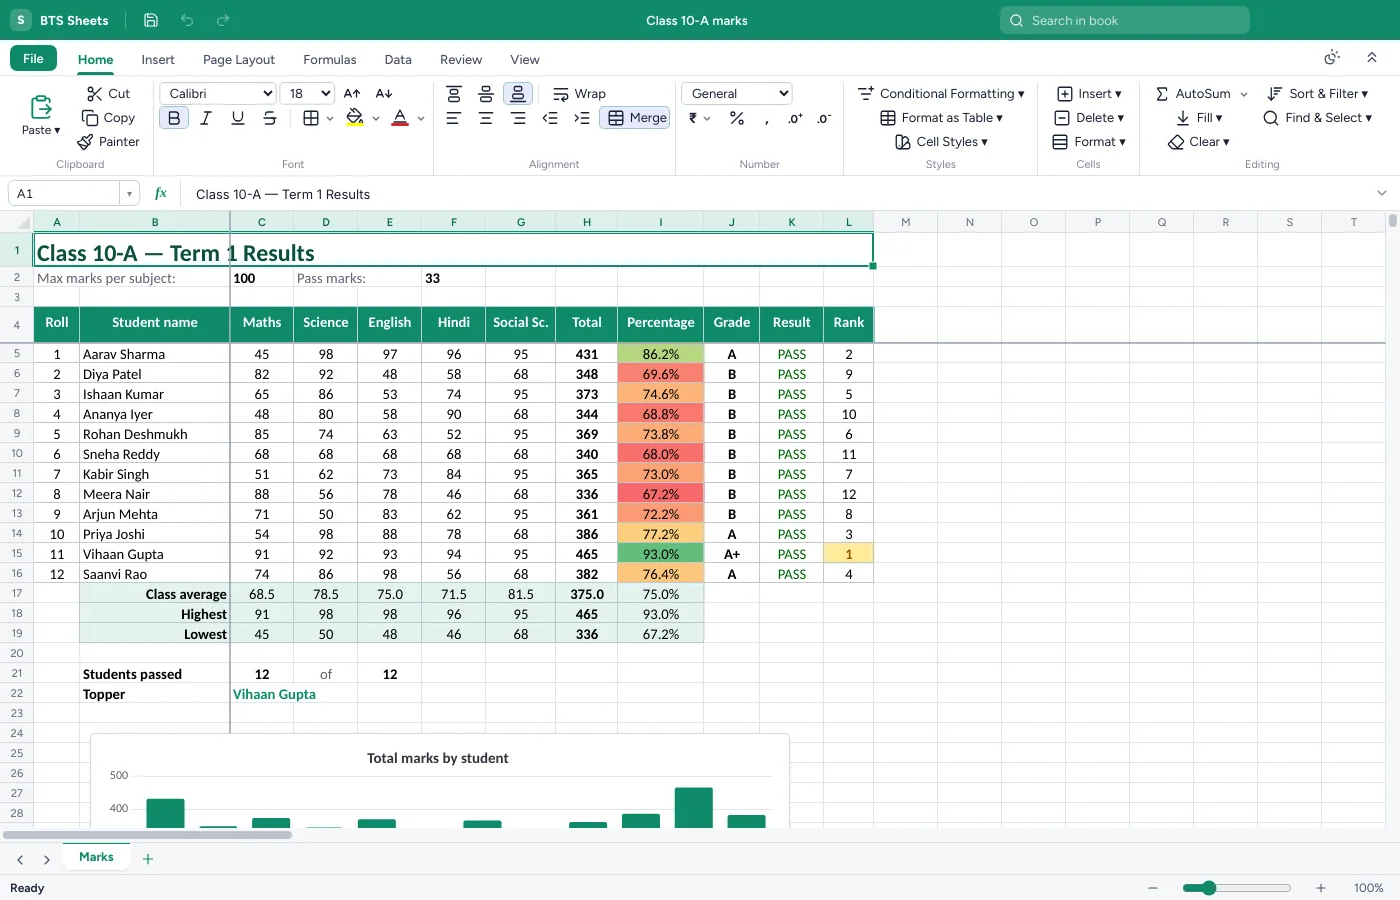
Task: Toggle bold formatting
Action: click(174, 118)
